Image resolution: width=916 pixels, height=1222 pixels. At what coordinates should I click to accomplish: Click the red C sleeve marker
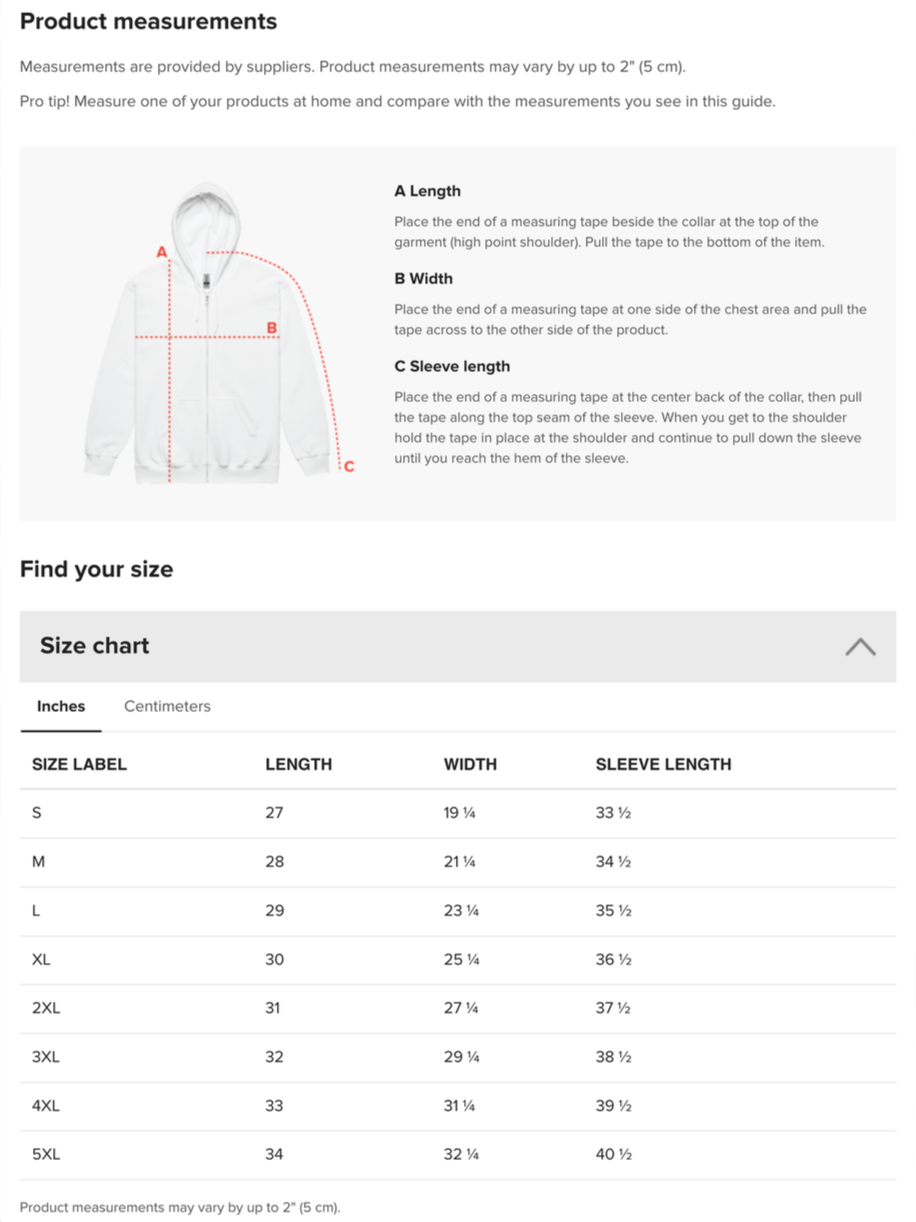(349, 466)
